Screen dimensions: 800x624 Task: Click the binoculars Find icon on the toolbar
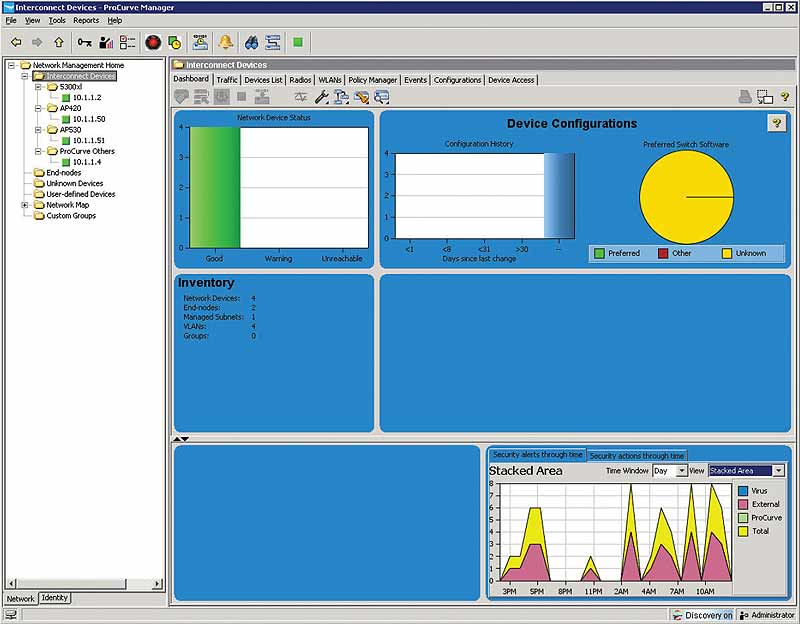[254, 42]
